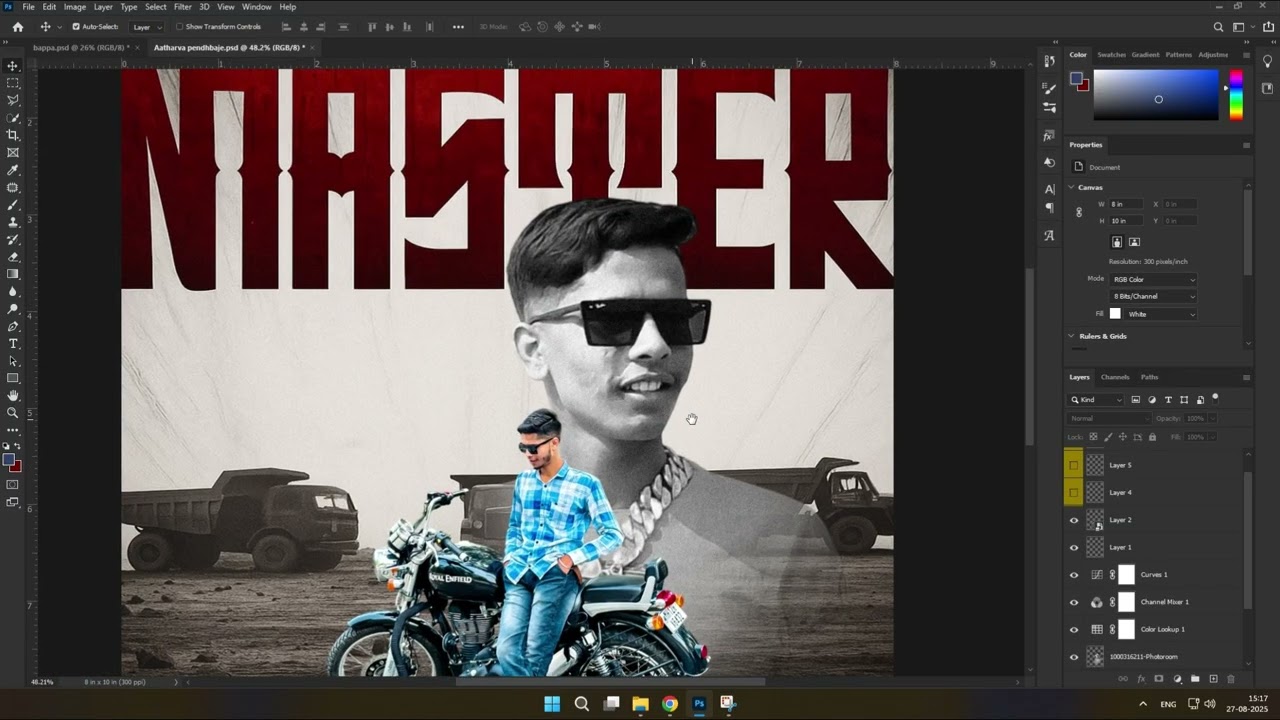Switch to the Swatches tab
1280x720 pixels.
point(1111,54)
